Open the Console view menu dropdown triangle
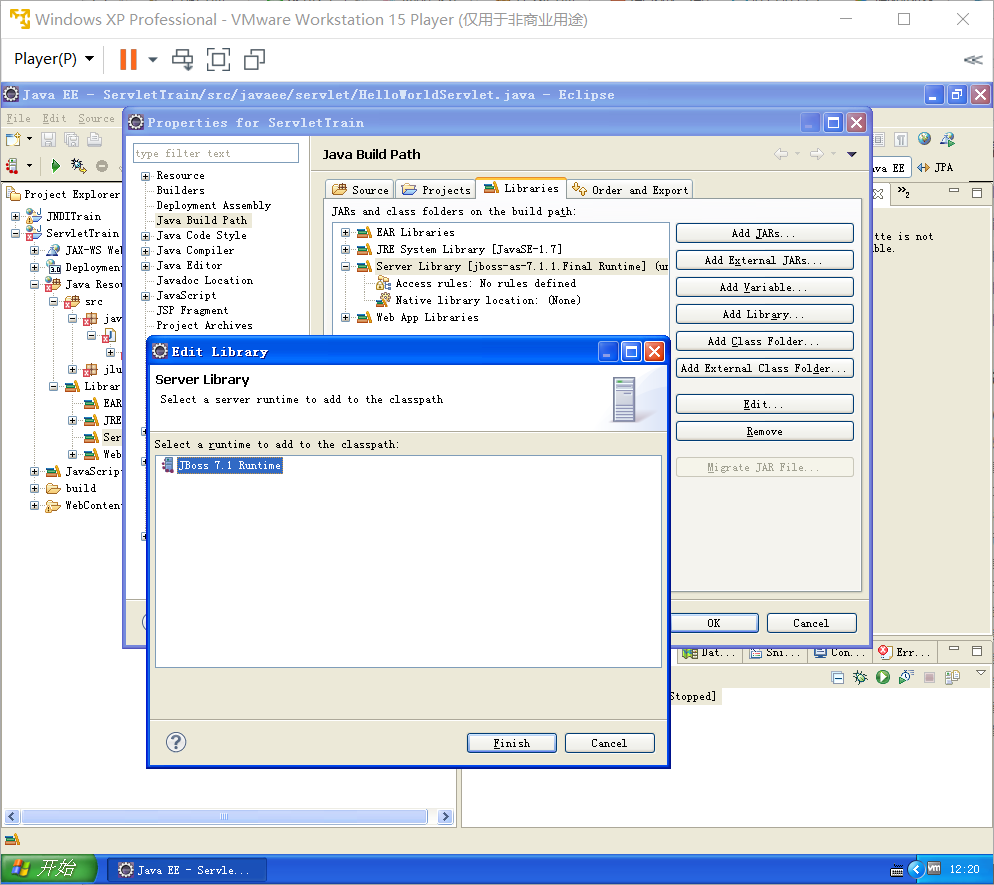The height and width of the screenshot is (885, 994). click(x=980, y=674)
